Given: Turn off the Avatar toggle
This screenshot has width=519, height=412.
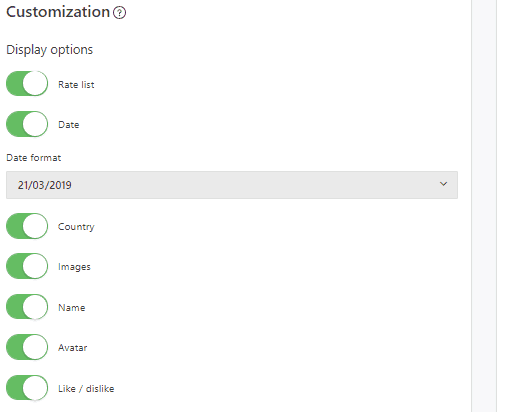Looking at the screenshot, I should click(x=27, y=347).
